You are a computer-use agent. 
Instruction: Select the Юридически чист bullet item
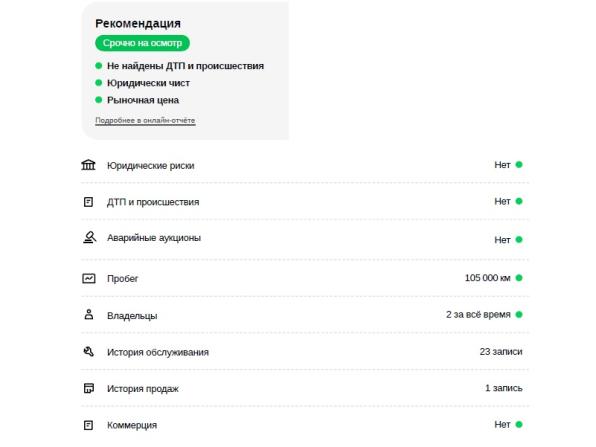[148, 83]
